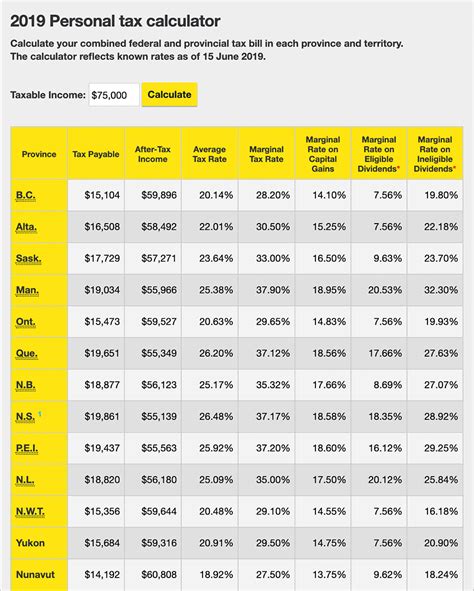Click the After-Tax Income column header

point(153,154)
